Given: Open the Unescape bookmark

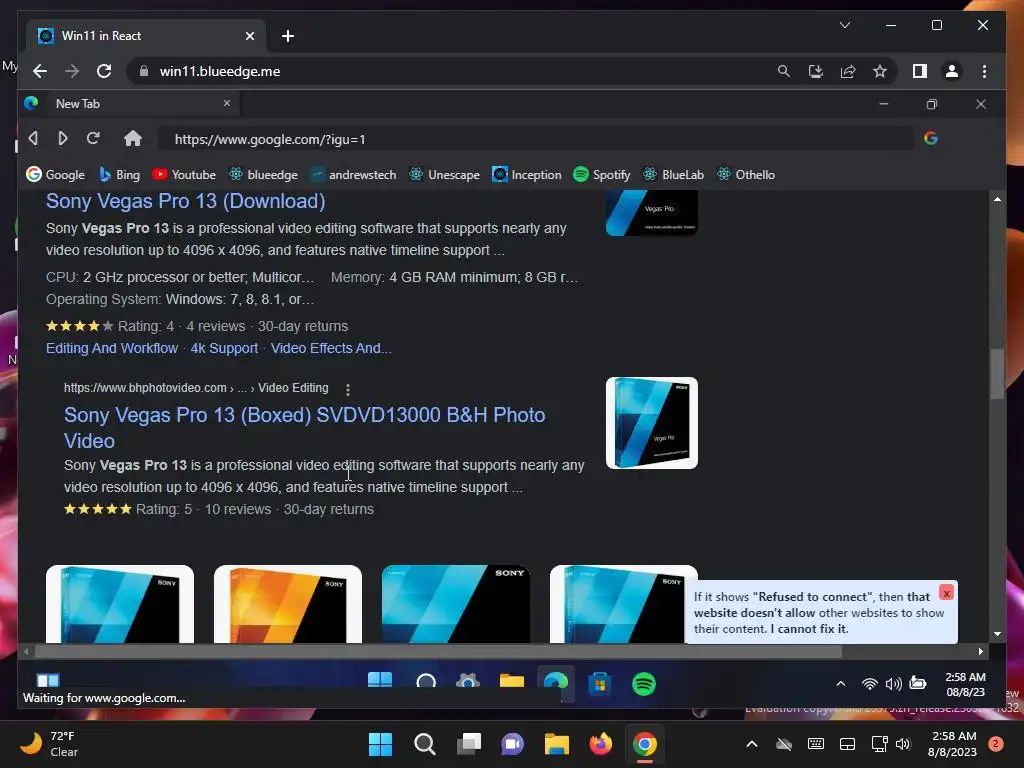Looking at the screenshot, I should click(x=444, y=174).
